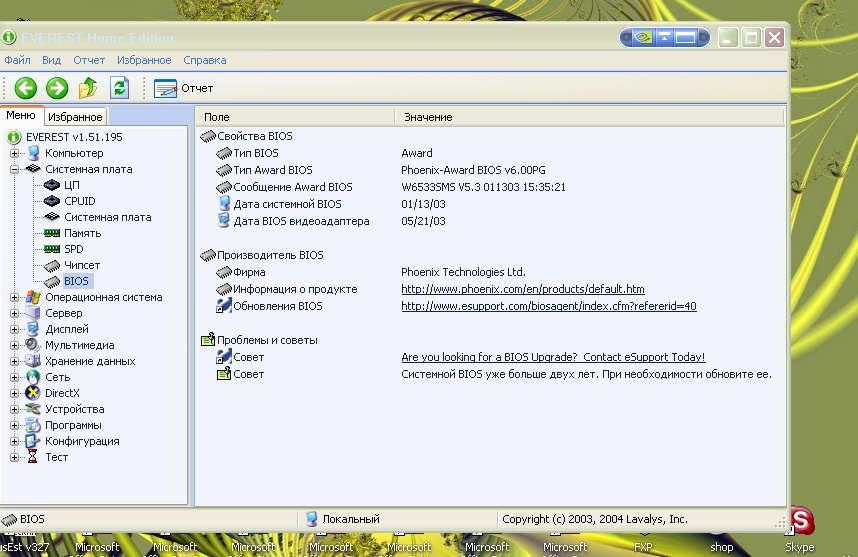Select the Системная плата child item icon
This screenshot has width=858, height=557.
(x=52, y=217)
